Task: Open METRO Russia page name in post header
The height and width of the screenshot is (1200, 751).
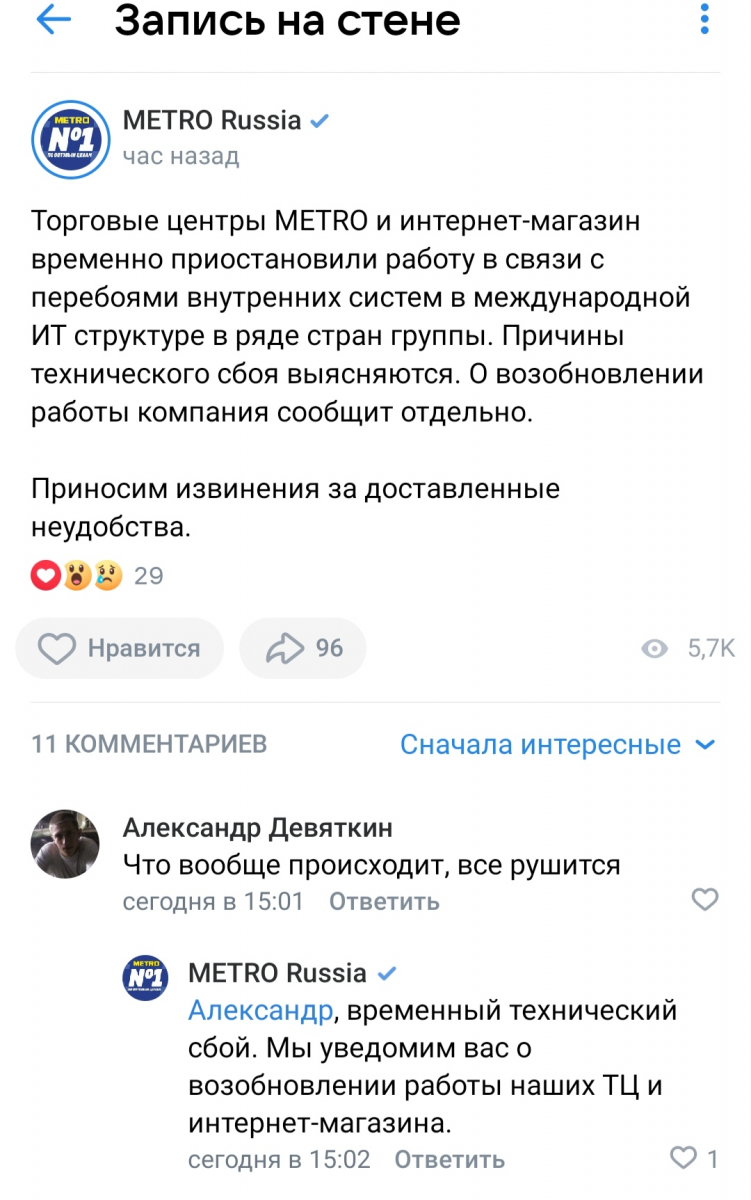Action: (x=212, y=121)
